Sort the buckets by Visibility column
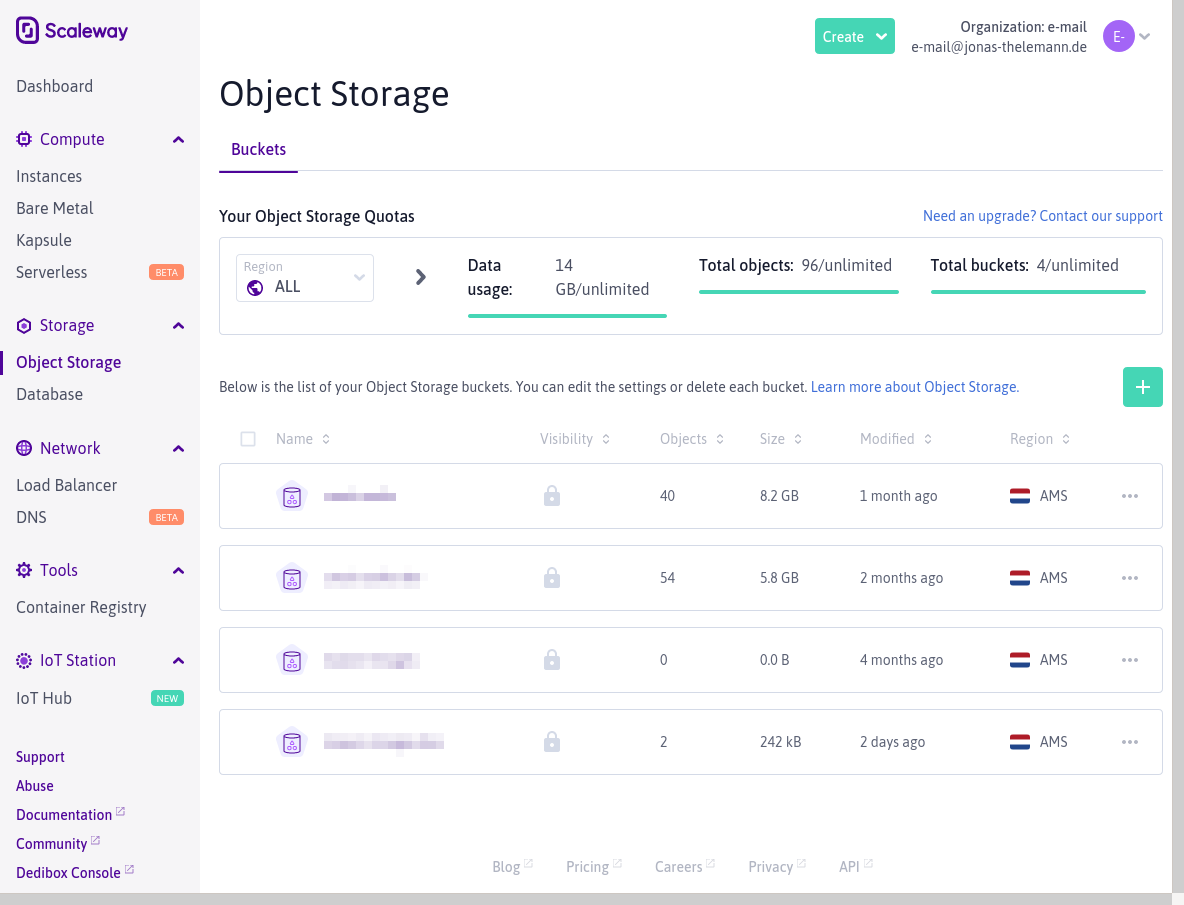This screenshot has width=1184, height=905. tap(575, 439)
